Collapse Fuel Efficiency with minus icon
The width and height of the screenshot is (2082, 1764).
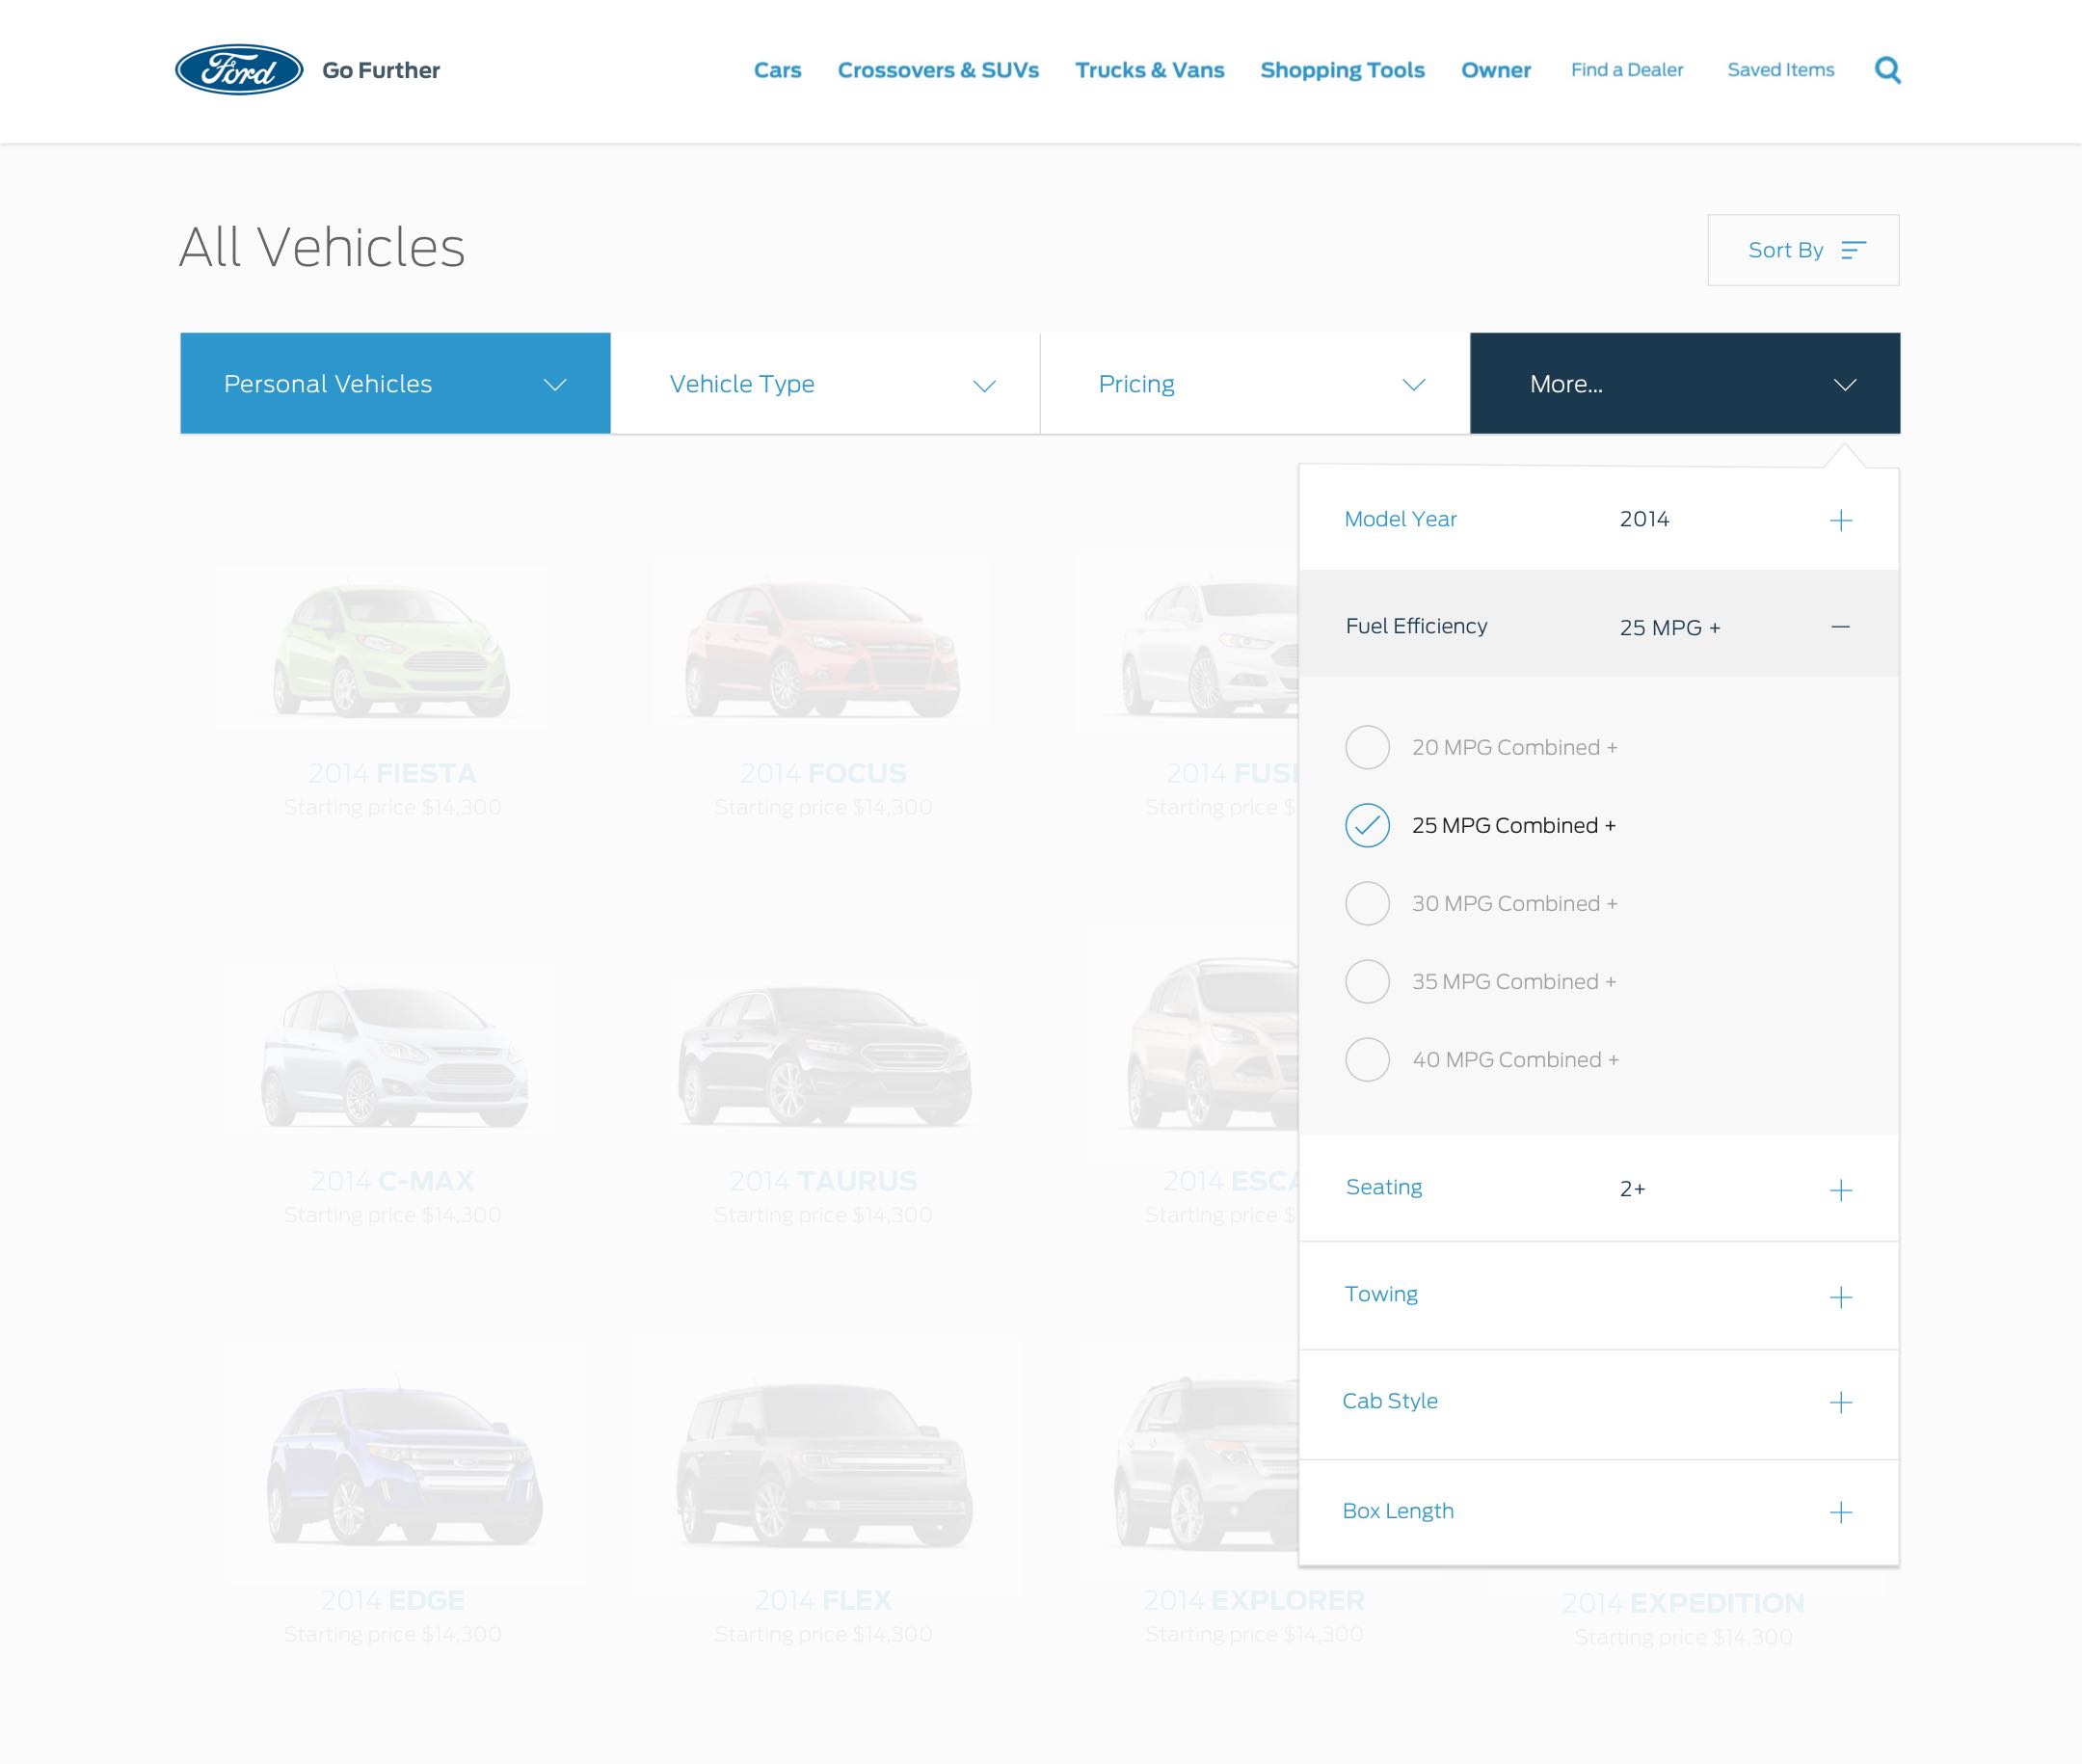(x=1840, y=627)
